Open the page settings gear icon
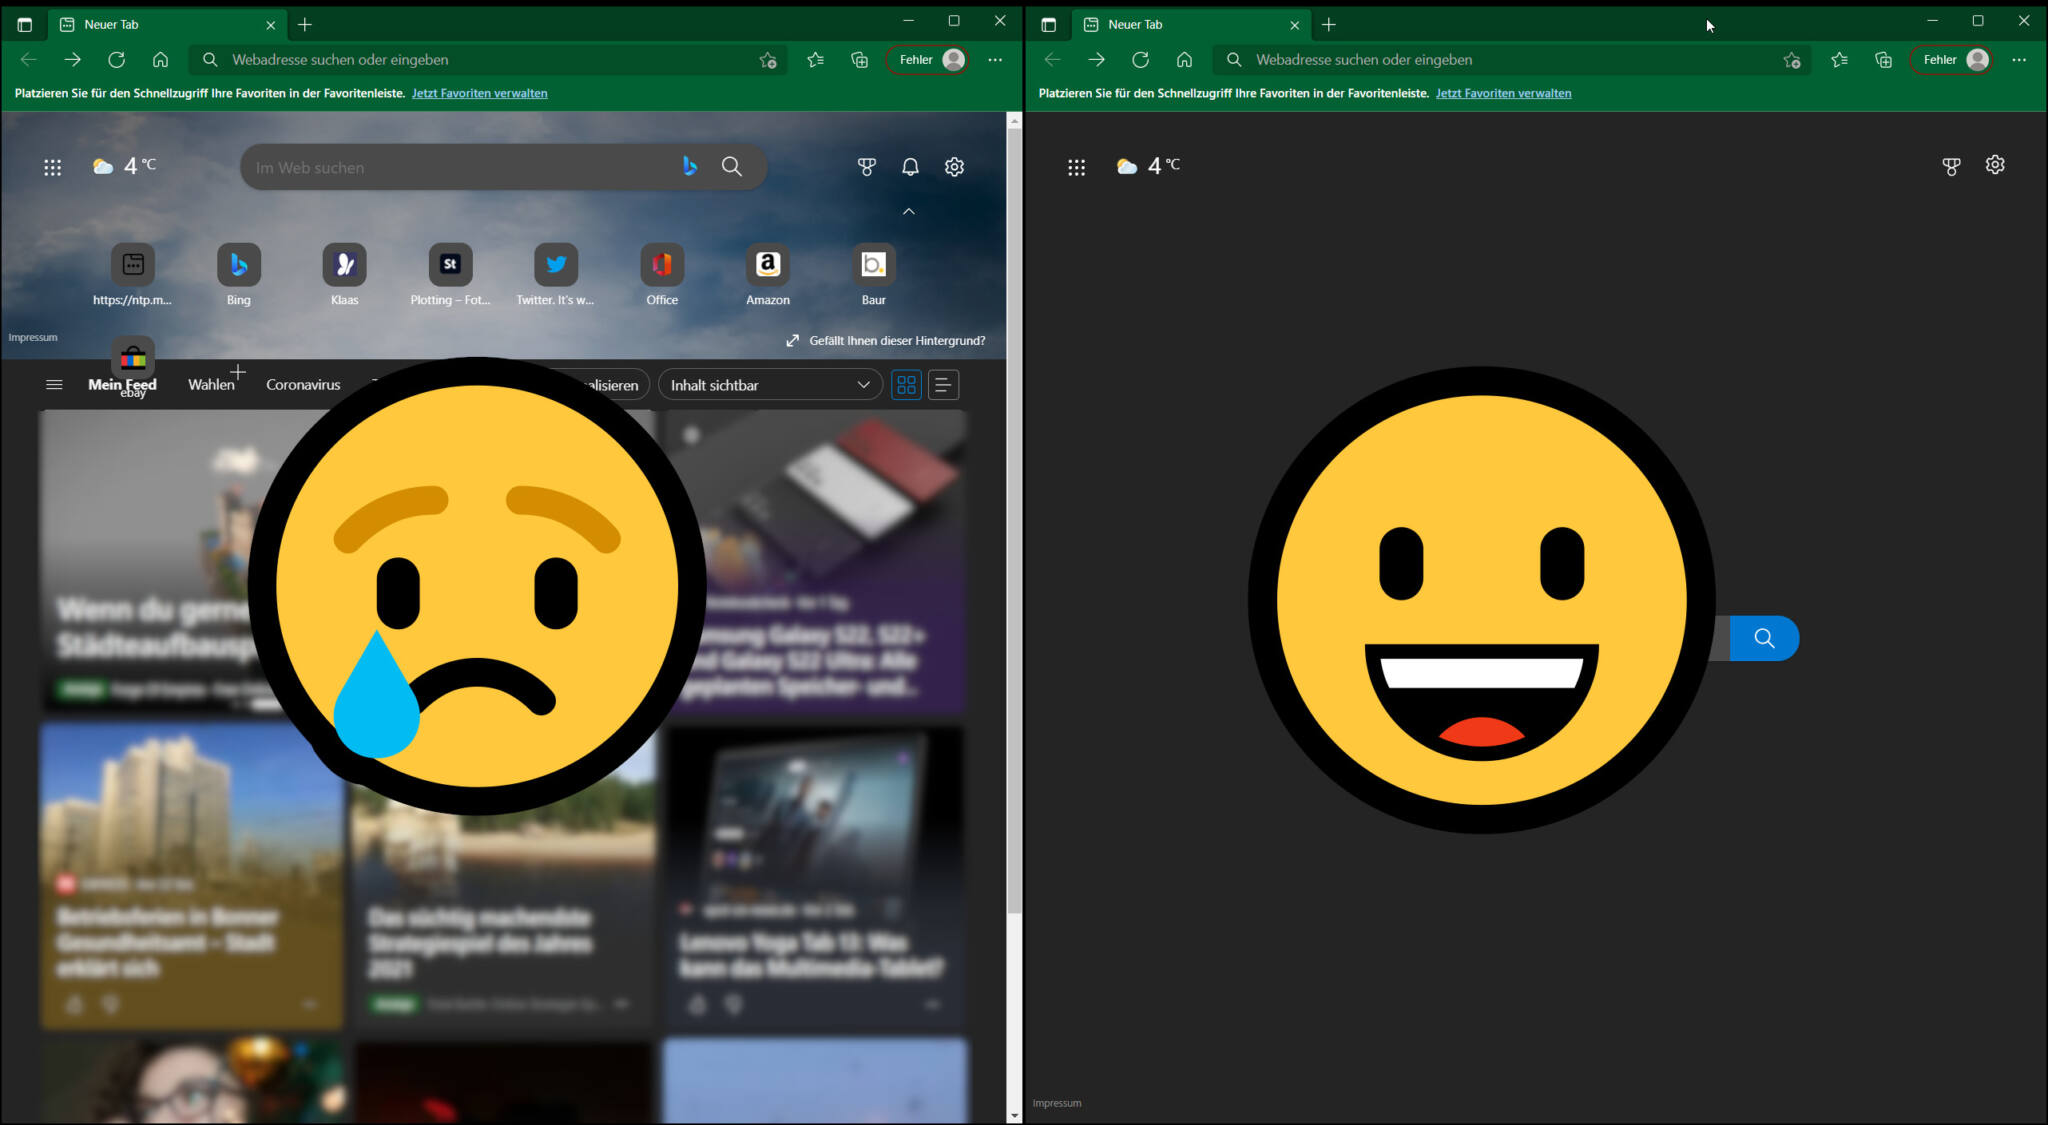Image resolution: width=2048 pixels, height=1125 pixels. (x=955, y=166)
